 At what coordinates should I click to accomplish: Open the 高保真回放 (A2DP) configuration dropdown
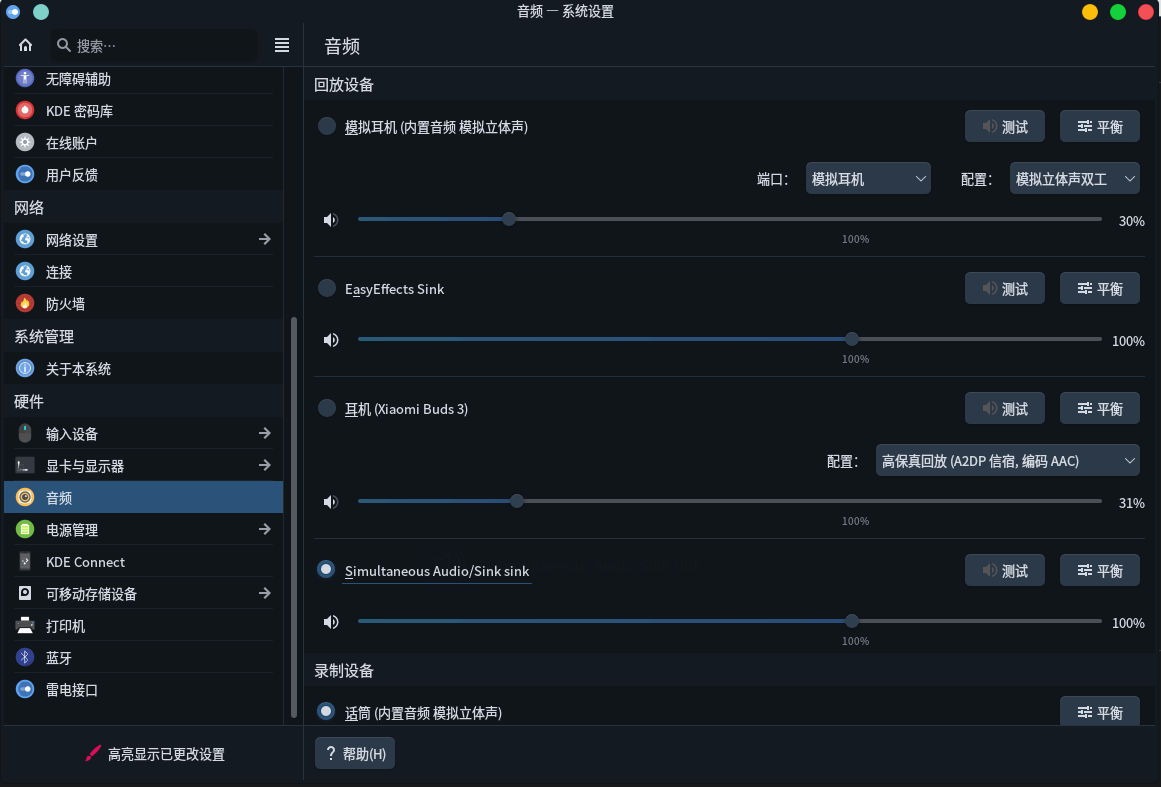pyautogui.click(x=1007, y=460)
